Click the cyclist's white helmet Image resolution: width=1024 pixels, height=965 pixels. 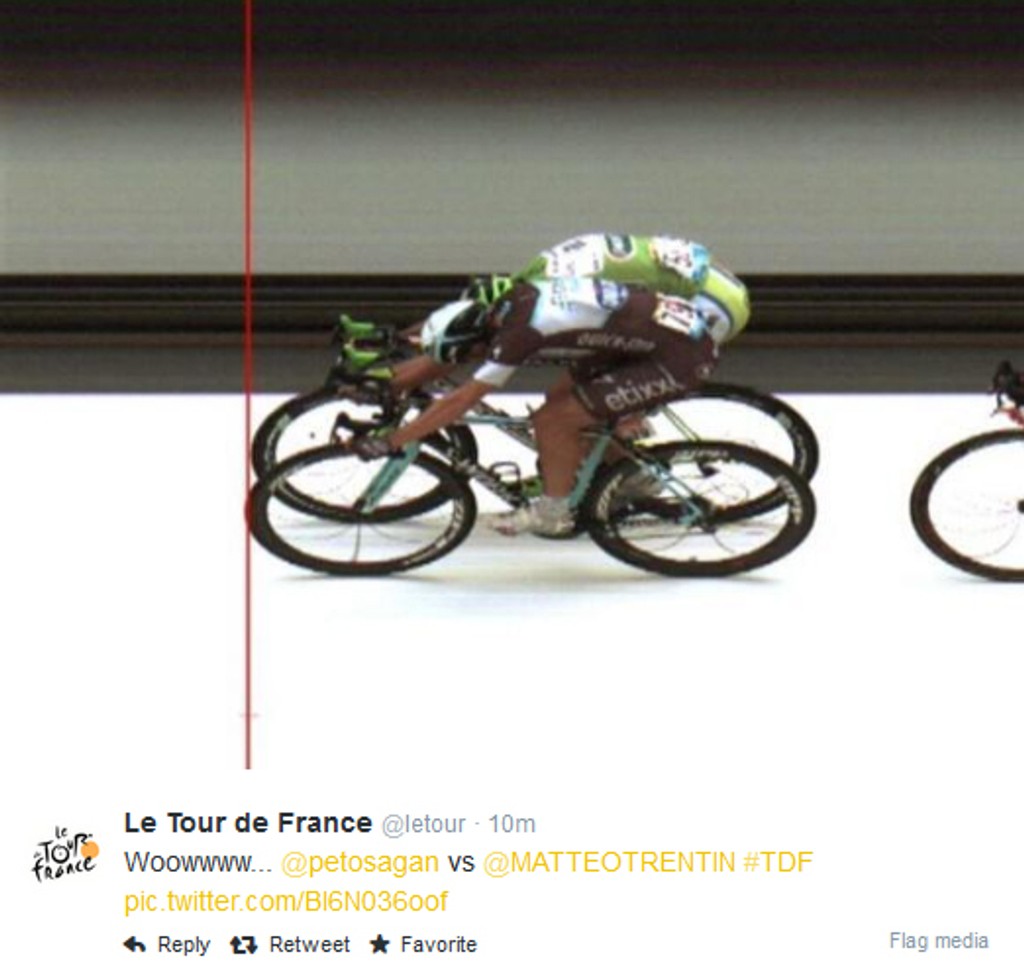click(453, 330)
